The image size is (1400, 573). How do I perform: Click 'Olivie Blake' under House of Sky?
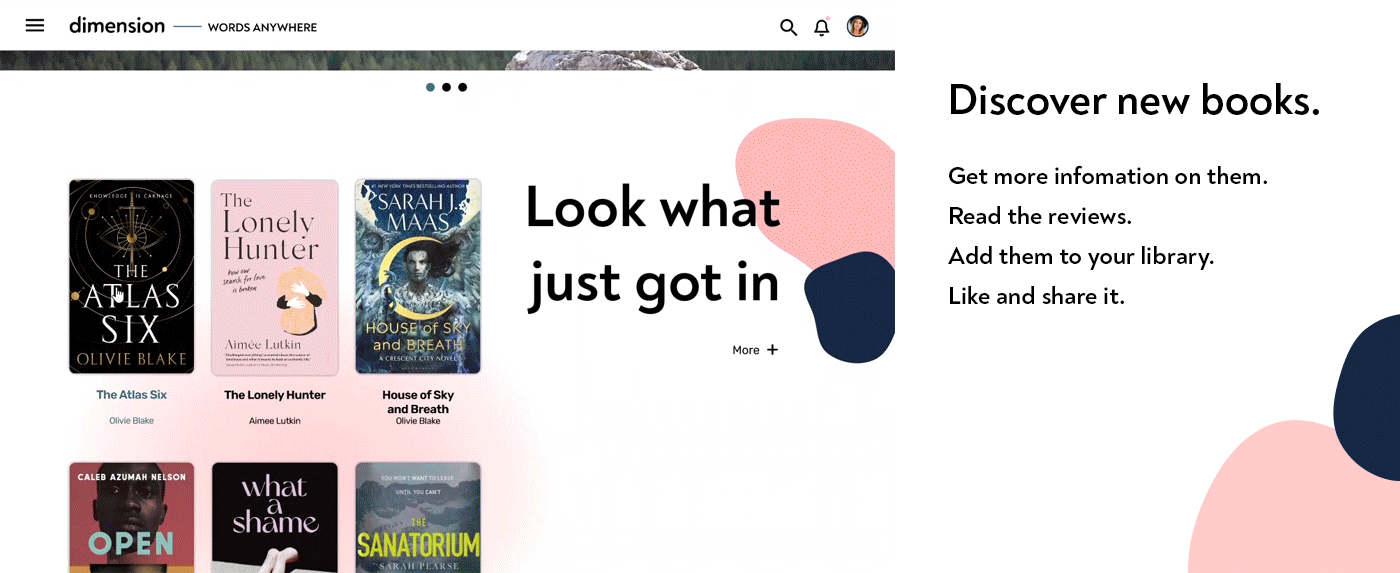418,421
